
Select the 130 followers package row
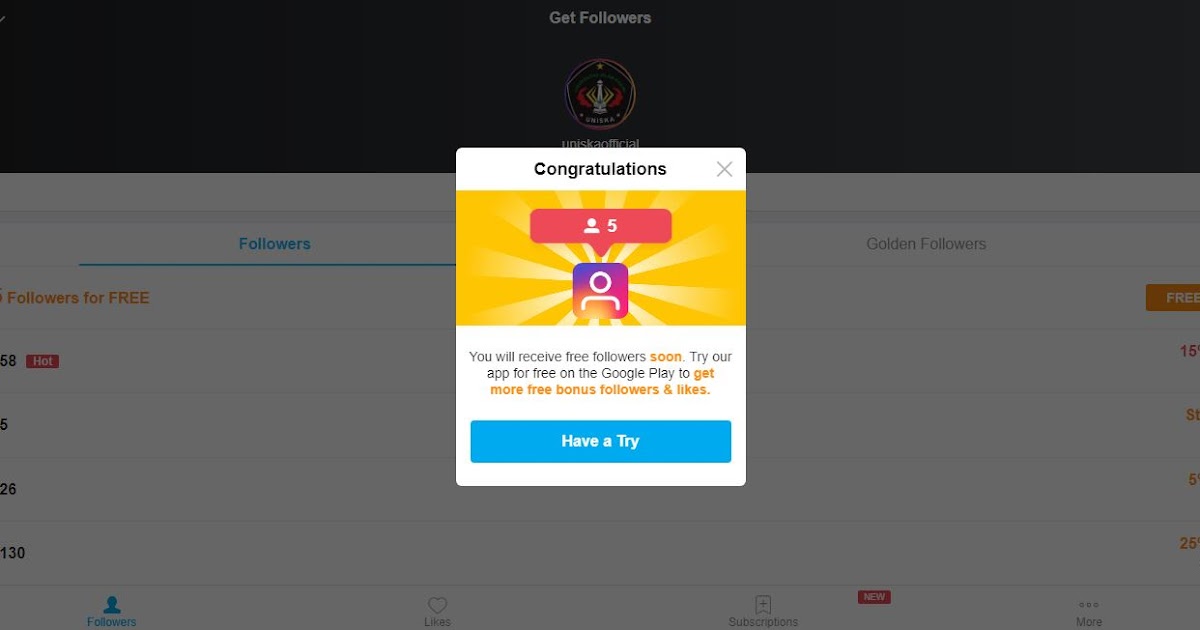tap(600, 553)
